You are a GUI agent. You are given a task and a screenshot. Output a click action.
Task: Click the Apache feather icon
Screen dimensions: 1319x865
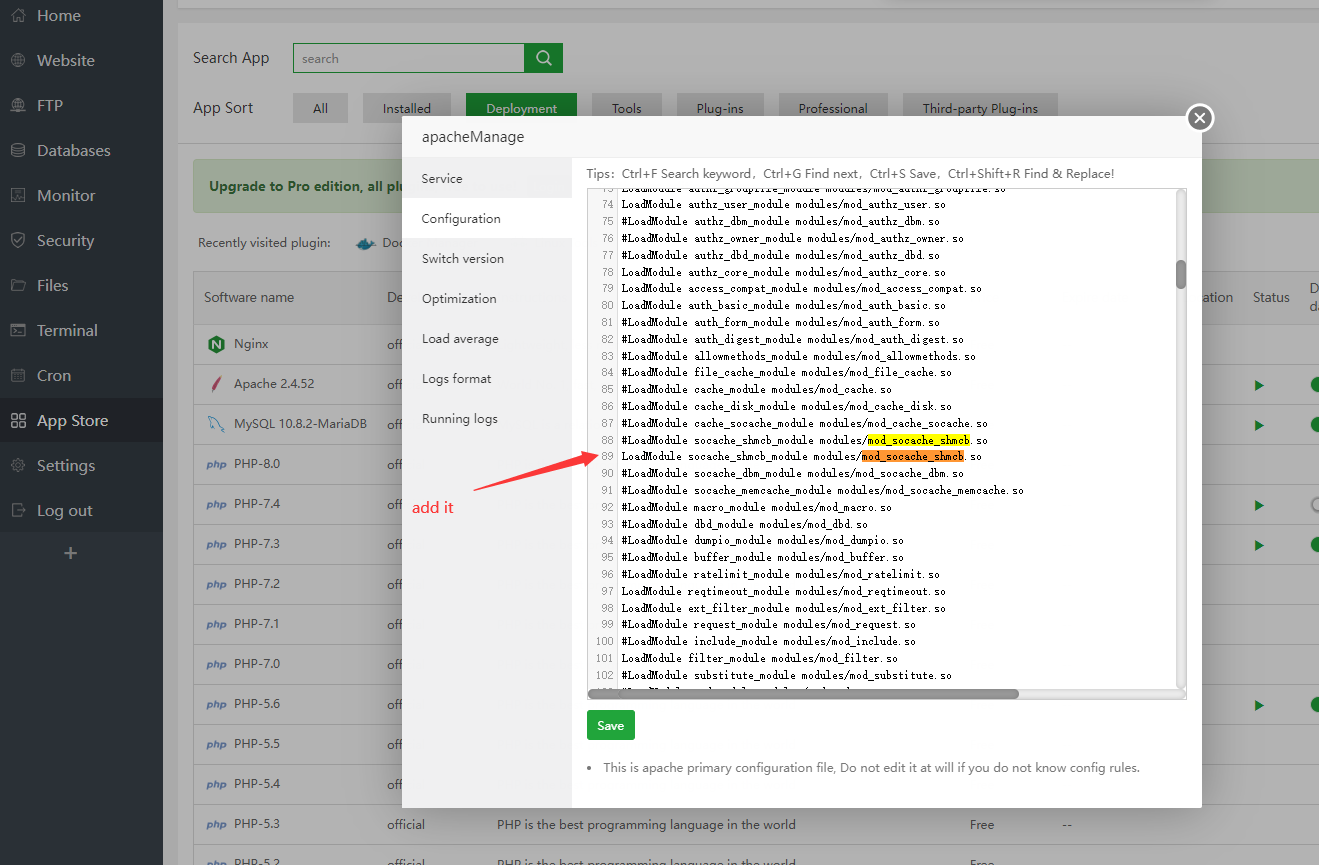pos(215,384)
